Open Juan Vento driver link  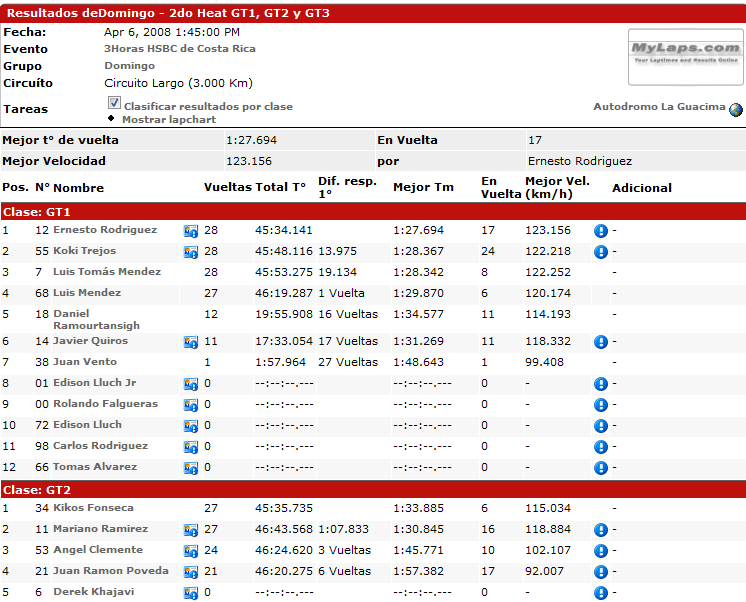pos(85,362)
